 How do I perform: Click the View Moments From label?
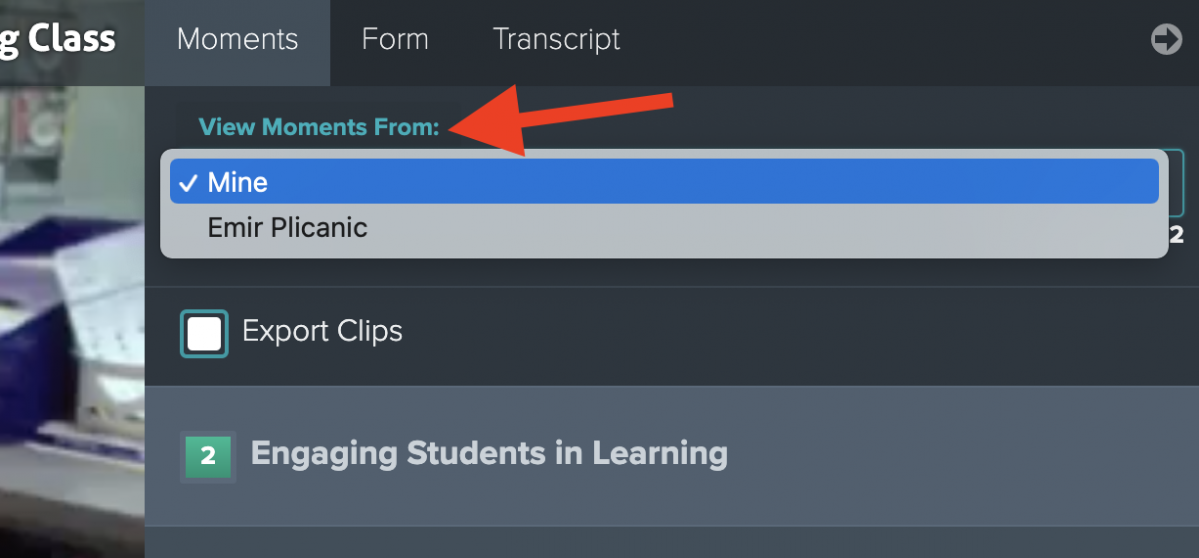(x=319, y=127)
